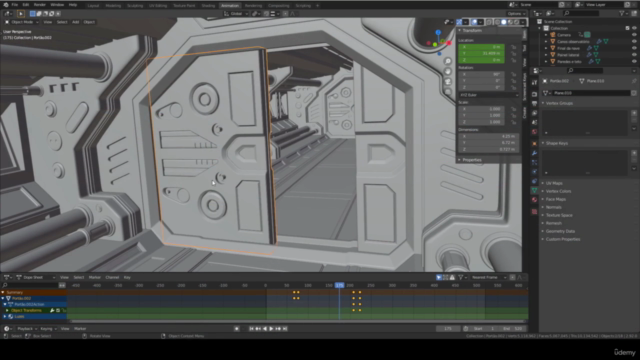Open the Playback popover
The width and height of the screenshot is (640, 360).
27,329
